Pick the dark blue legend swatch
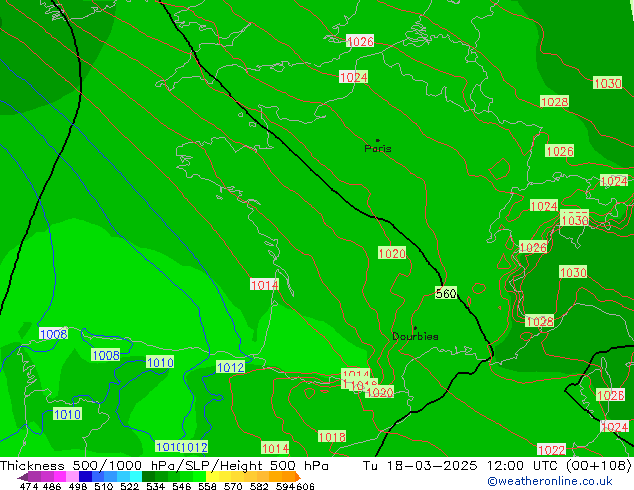 coord(85,476)
